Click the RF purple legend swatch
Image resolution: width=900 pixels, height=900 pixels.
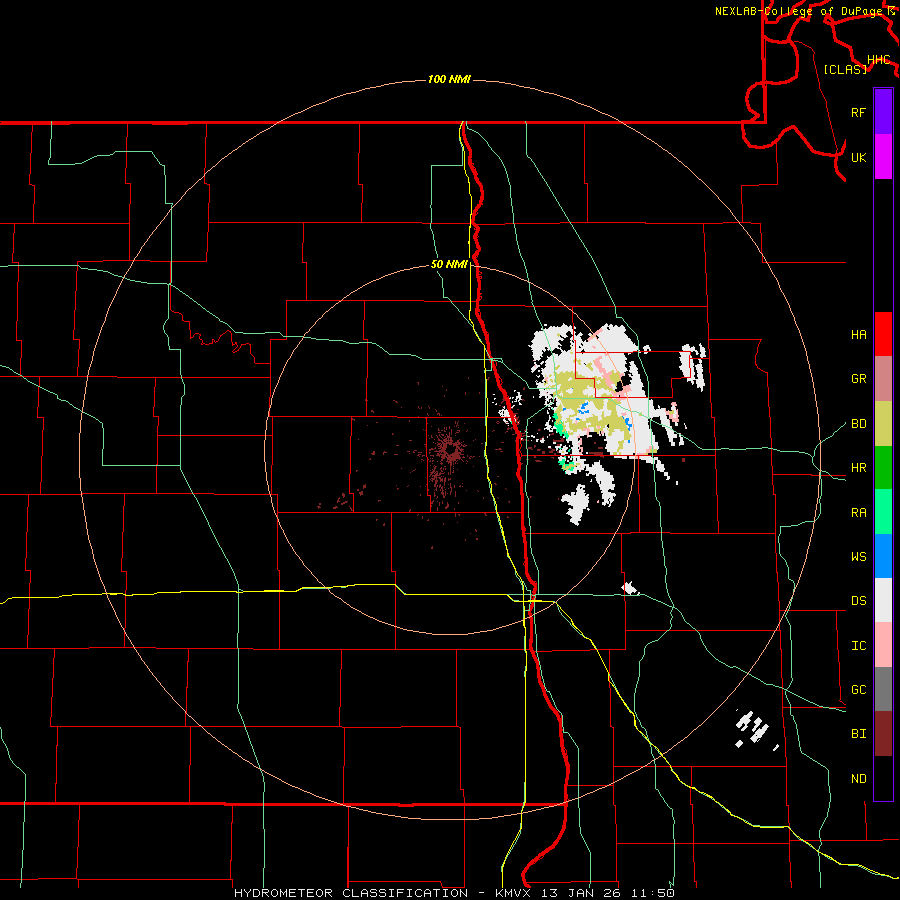point(883,112)
